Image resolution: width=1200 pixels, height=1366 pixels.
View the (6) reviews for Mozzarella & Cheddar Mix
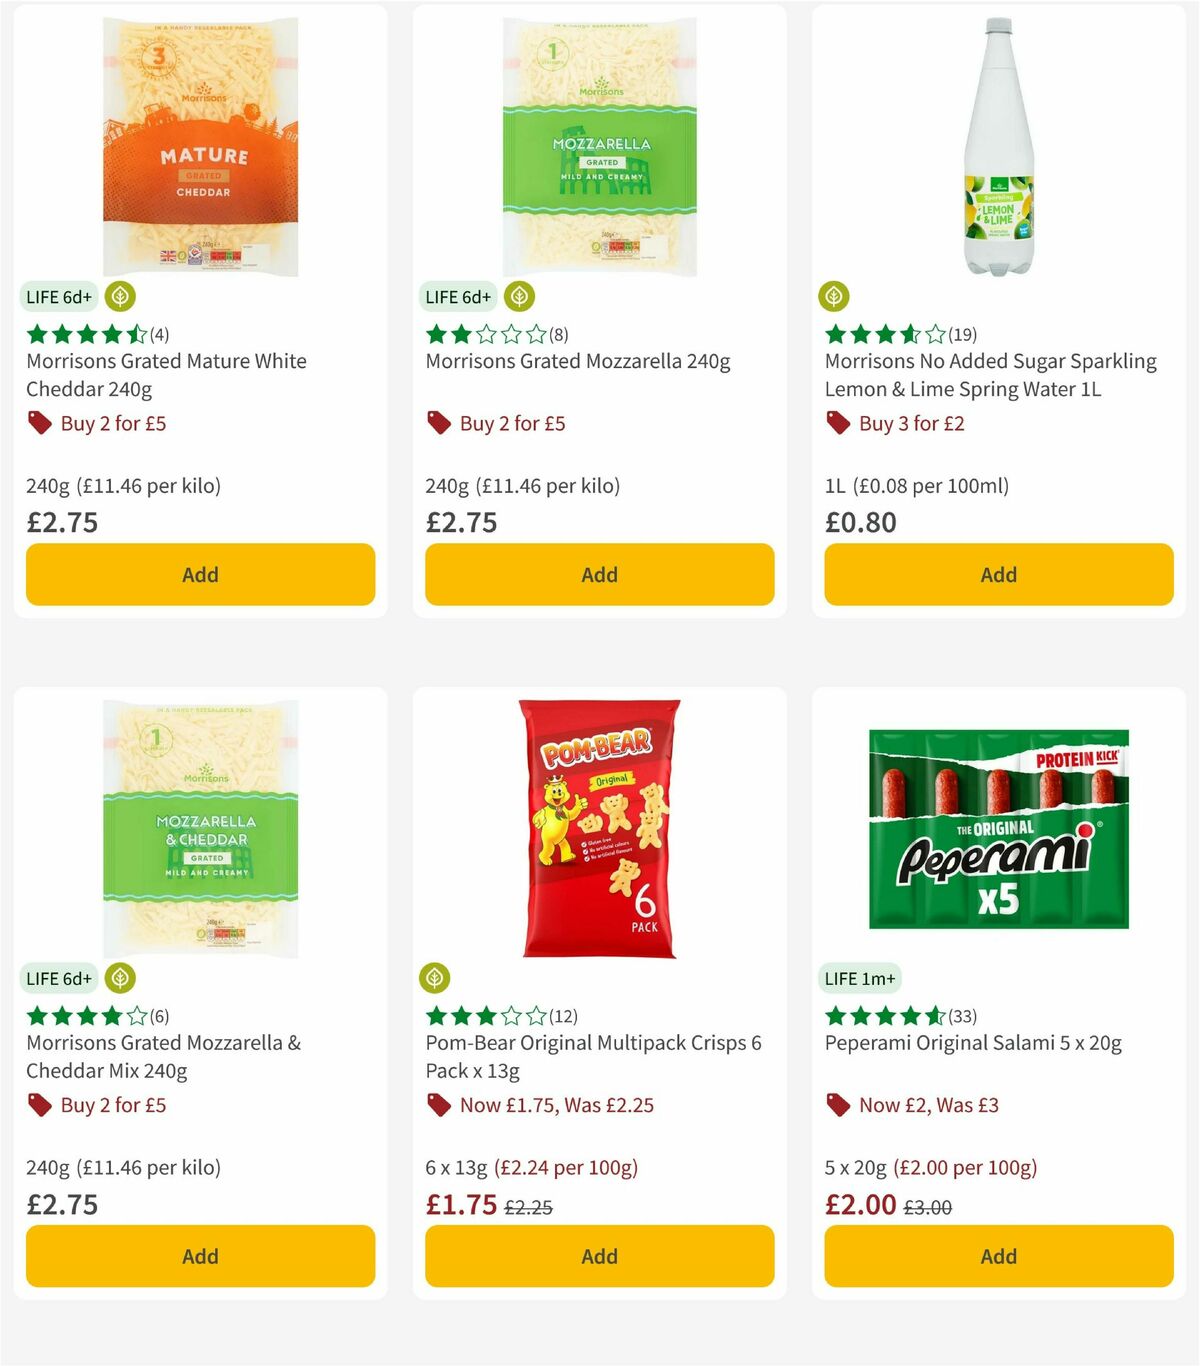coord(157,1014)
